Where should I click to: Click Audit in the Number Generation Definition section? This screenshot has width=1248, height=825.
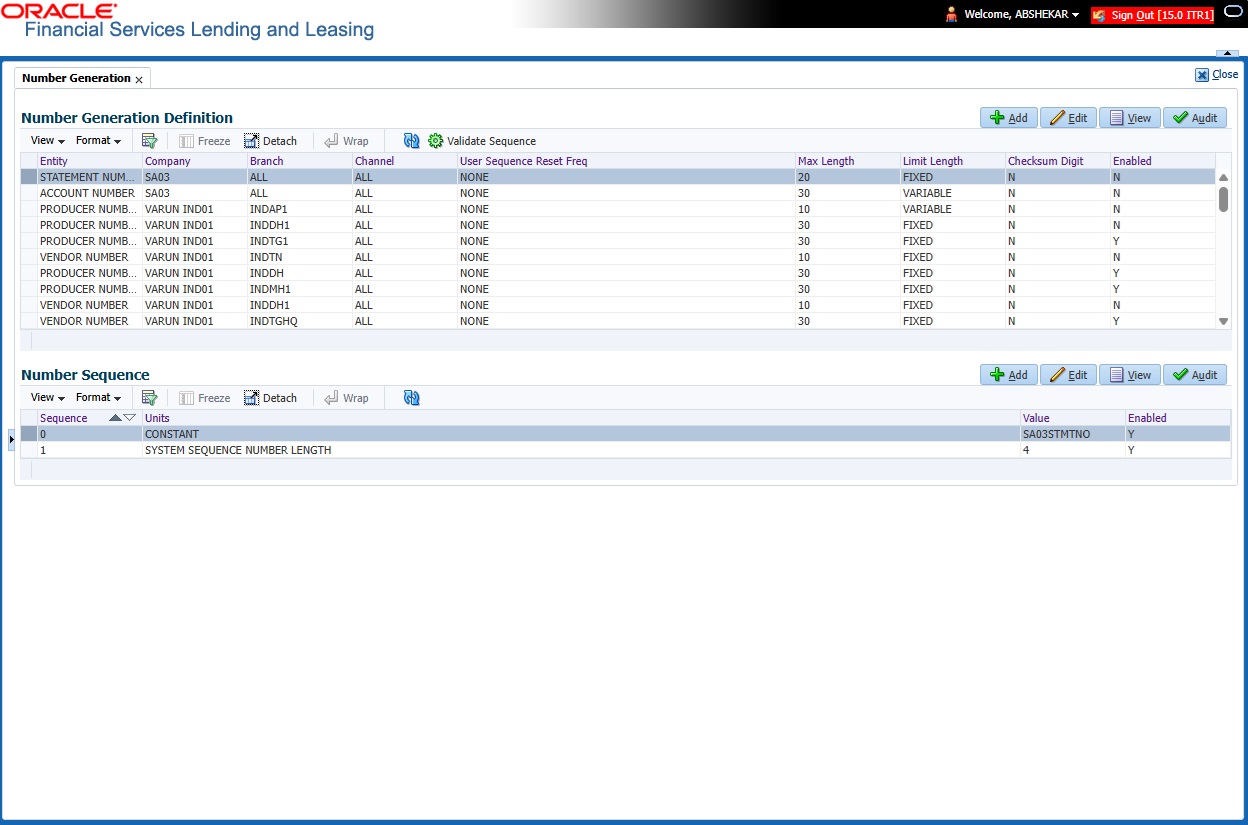click(x=1195, y=117)
